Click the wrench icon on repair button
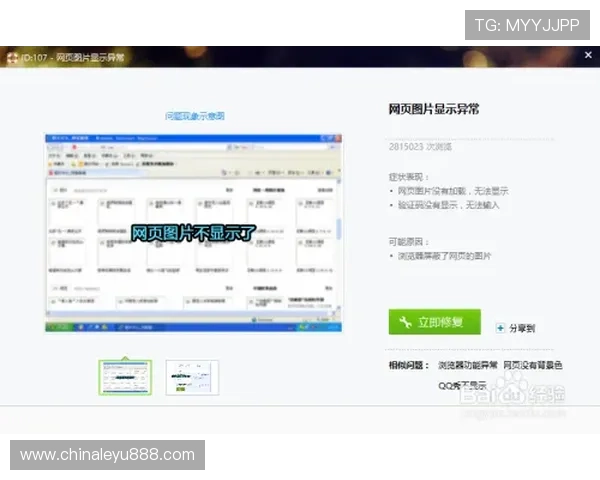Image resolution: width=600 pixels, height=480 pixels. pyautogui.click(x=405, y=322)
